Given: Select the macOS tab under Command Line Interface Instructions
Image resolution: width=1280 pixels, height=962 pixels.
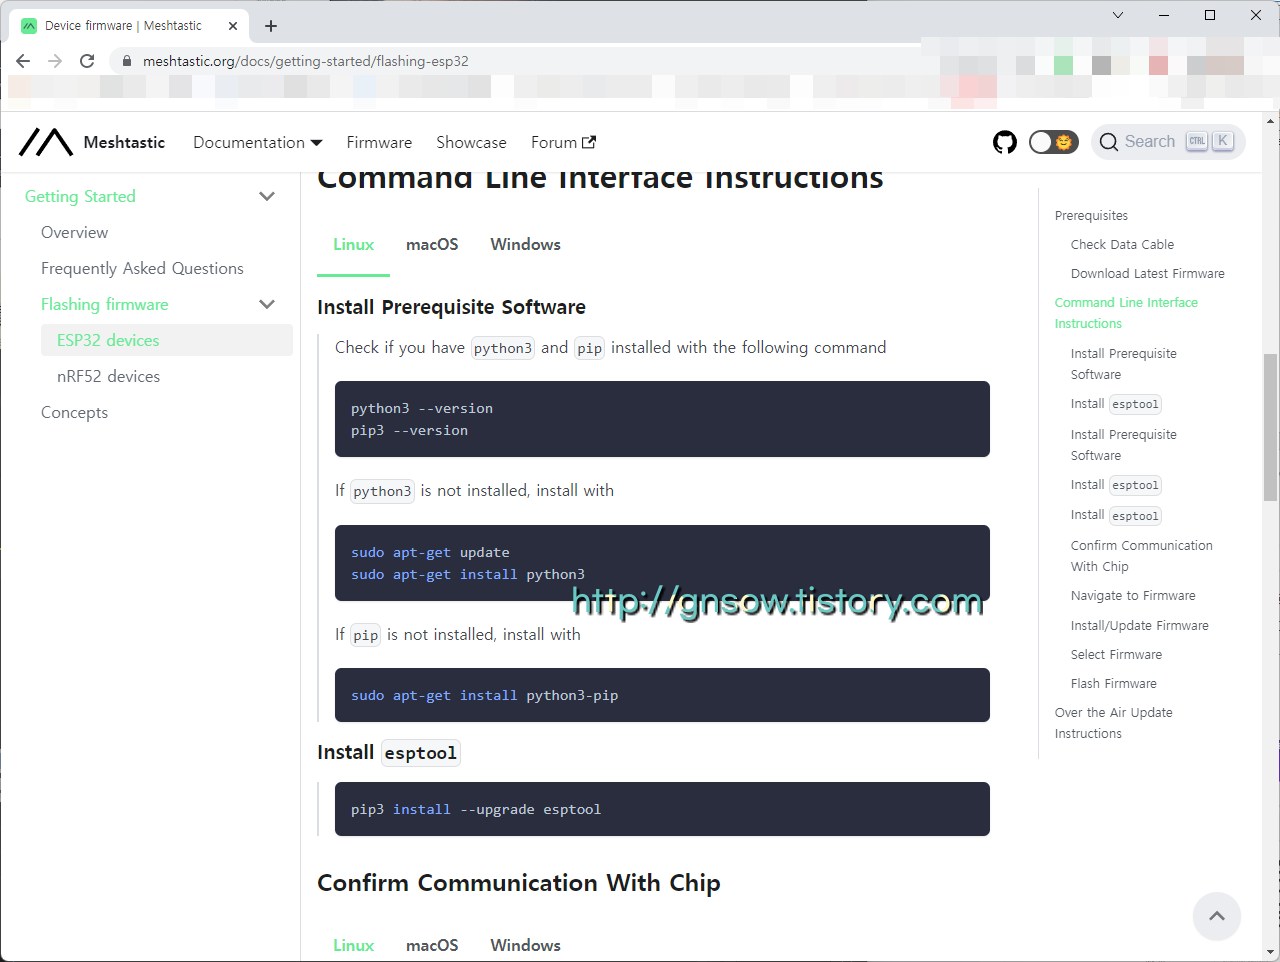Looking at the screenshot, I should 432,244.
